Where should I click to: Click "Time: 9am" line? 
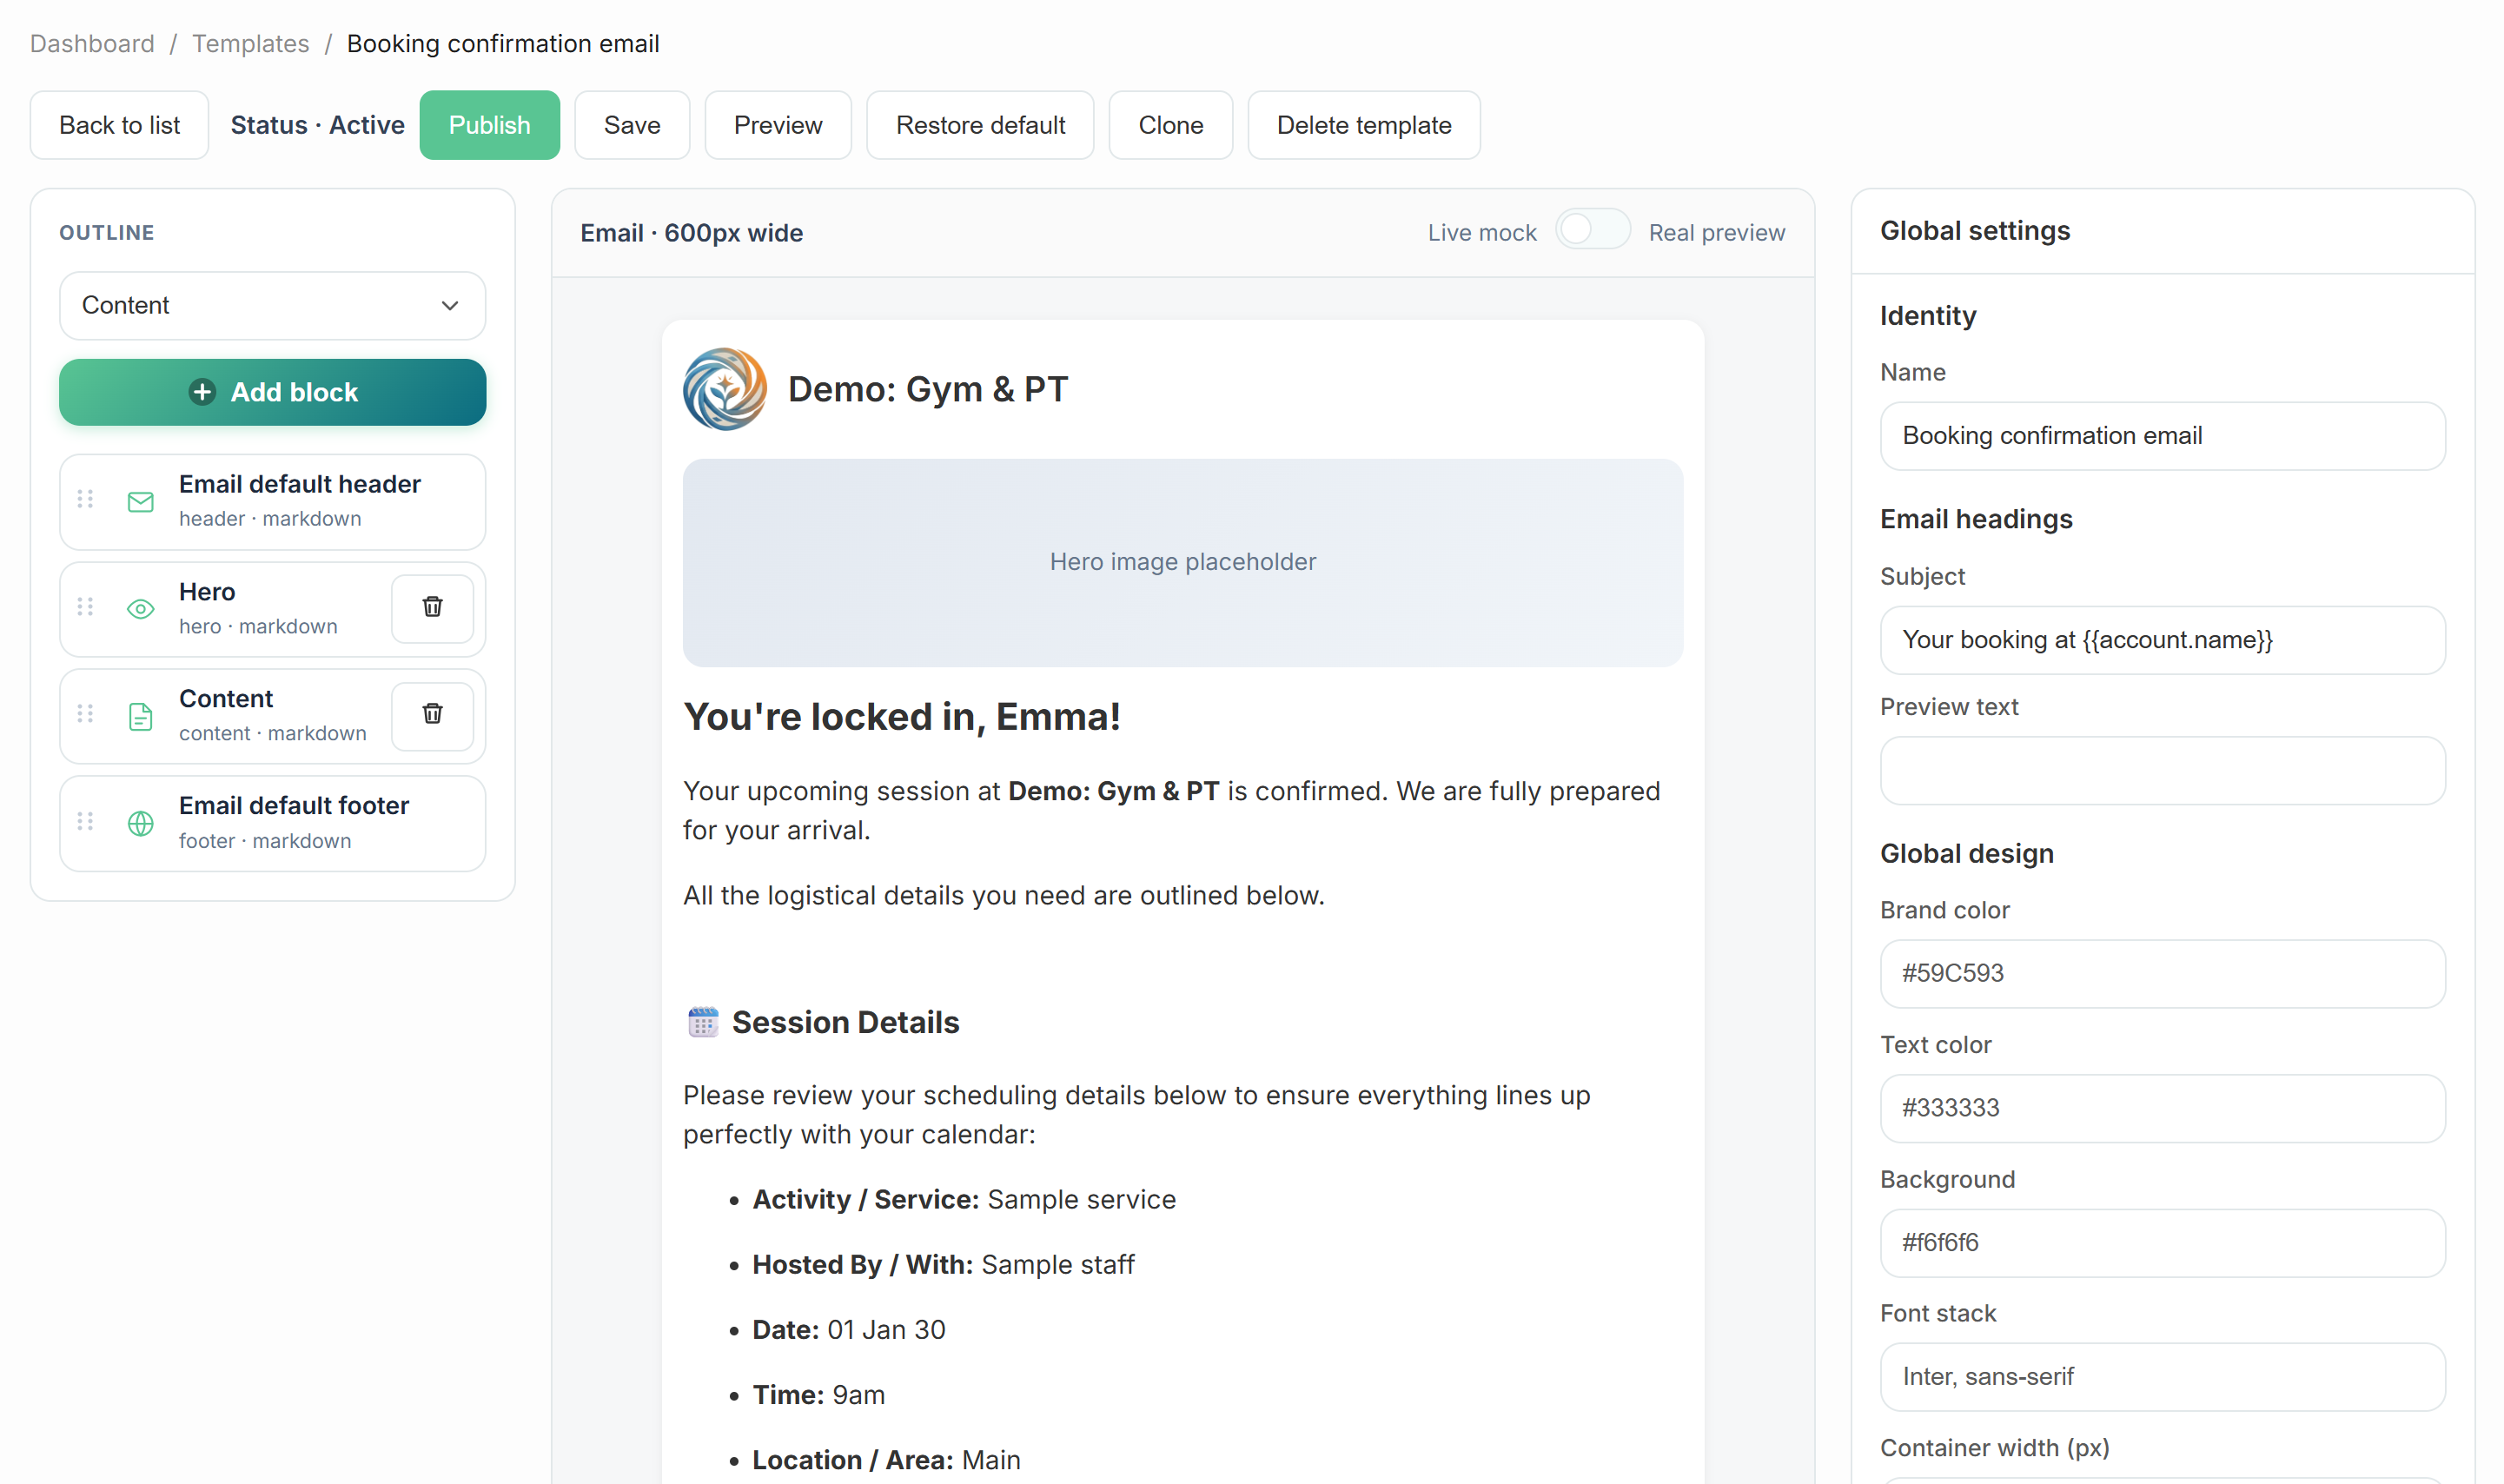pyautogui.click(x=818, y=1394)
